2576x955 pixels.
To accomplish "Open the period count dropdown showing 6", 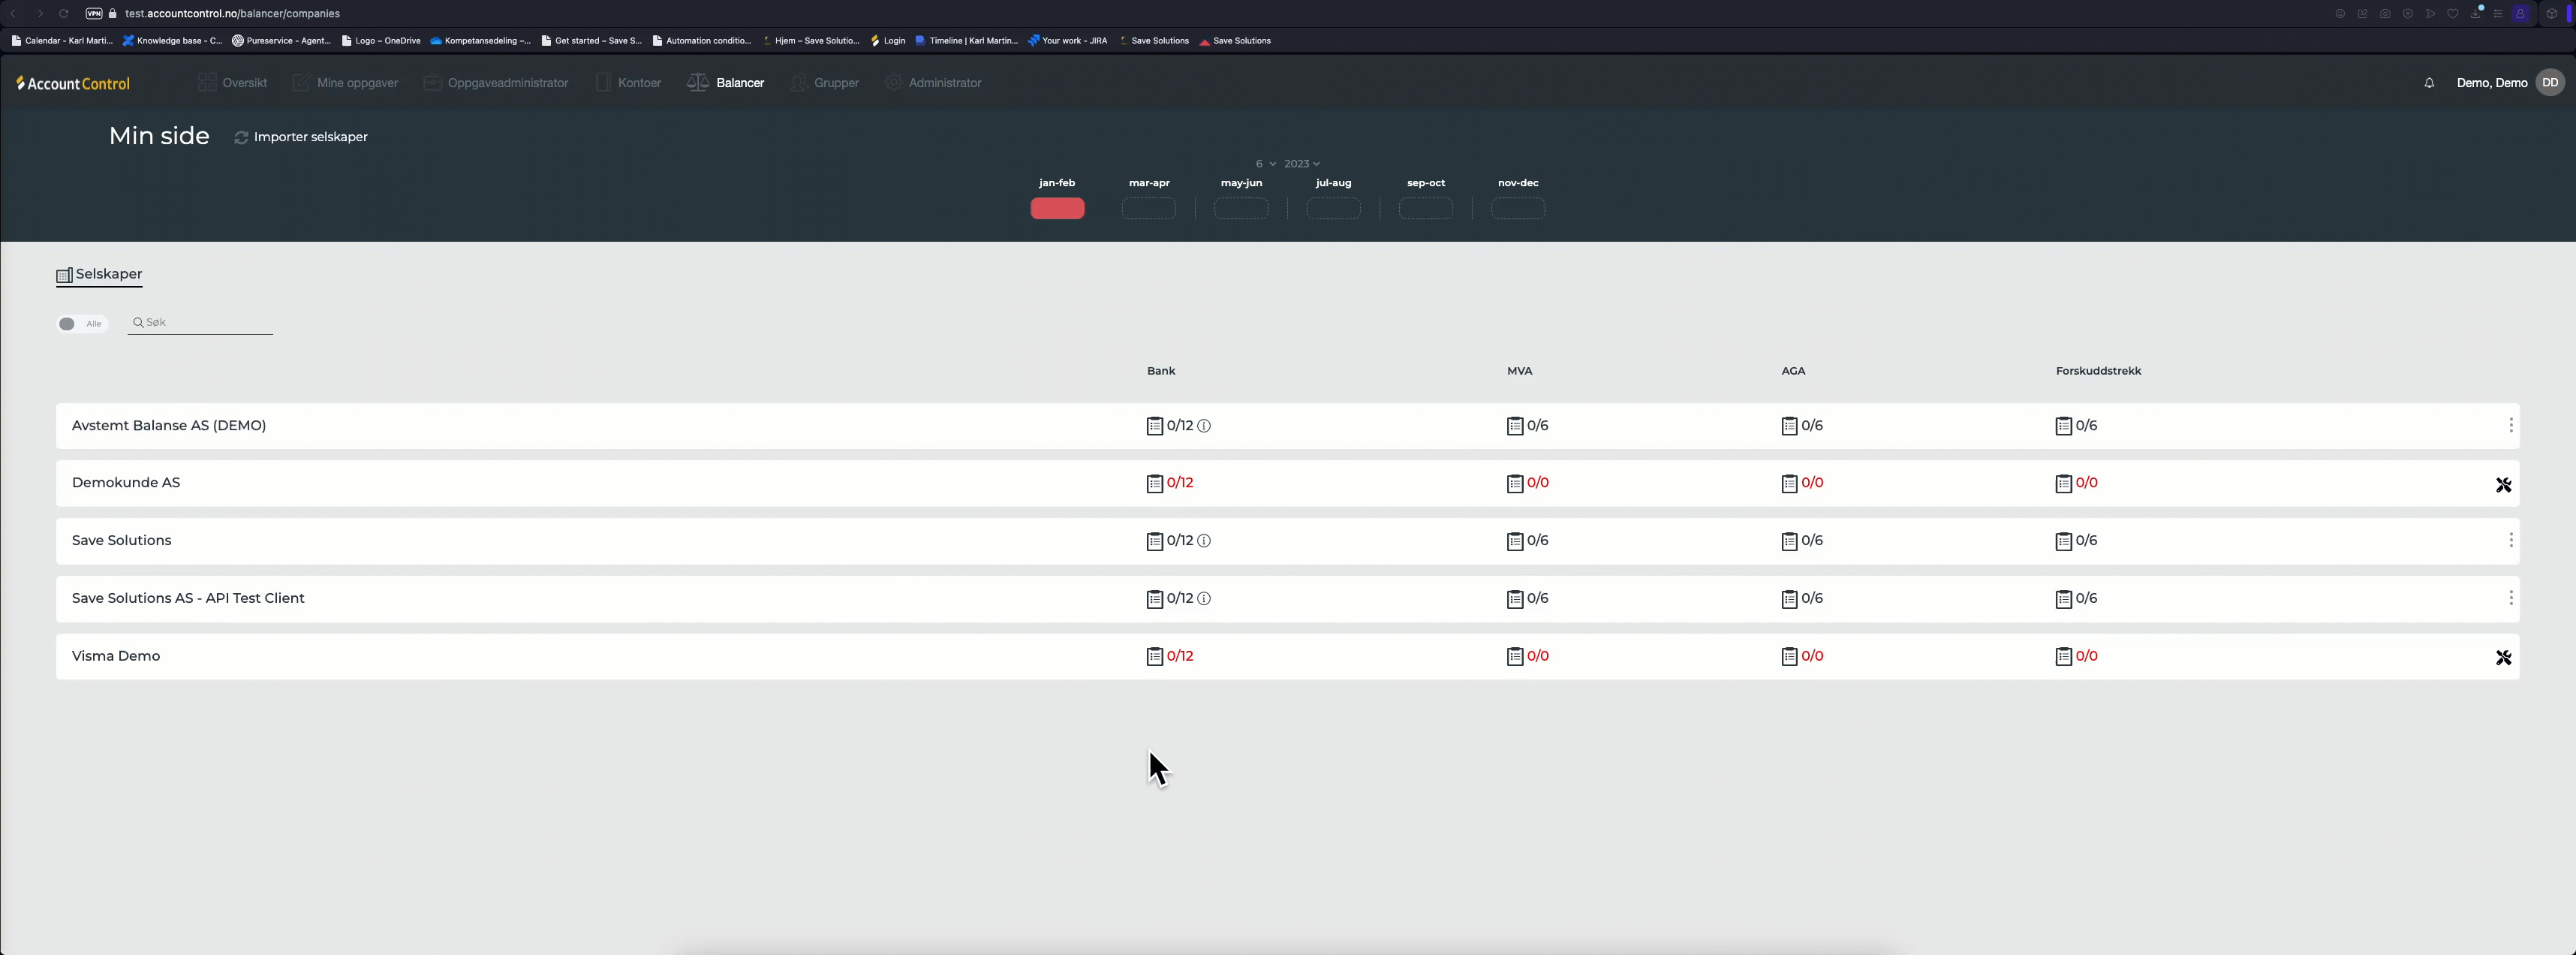I will (x=1265, y=164).
